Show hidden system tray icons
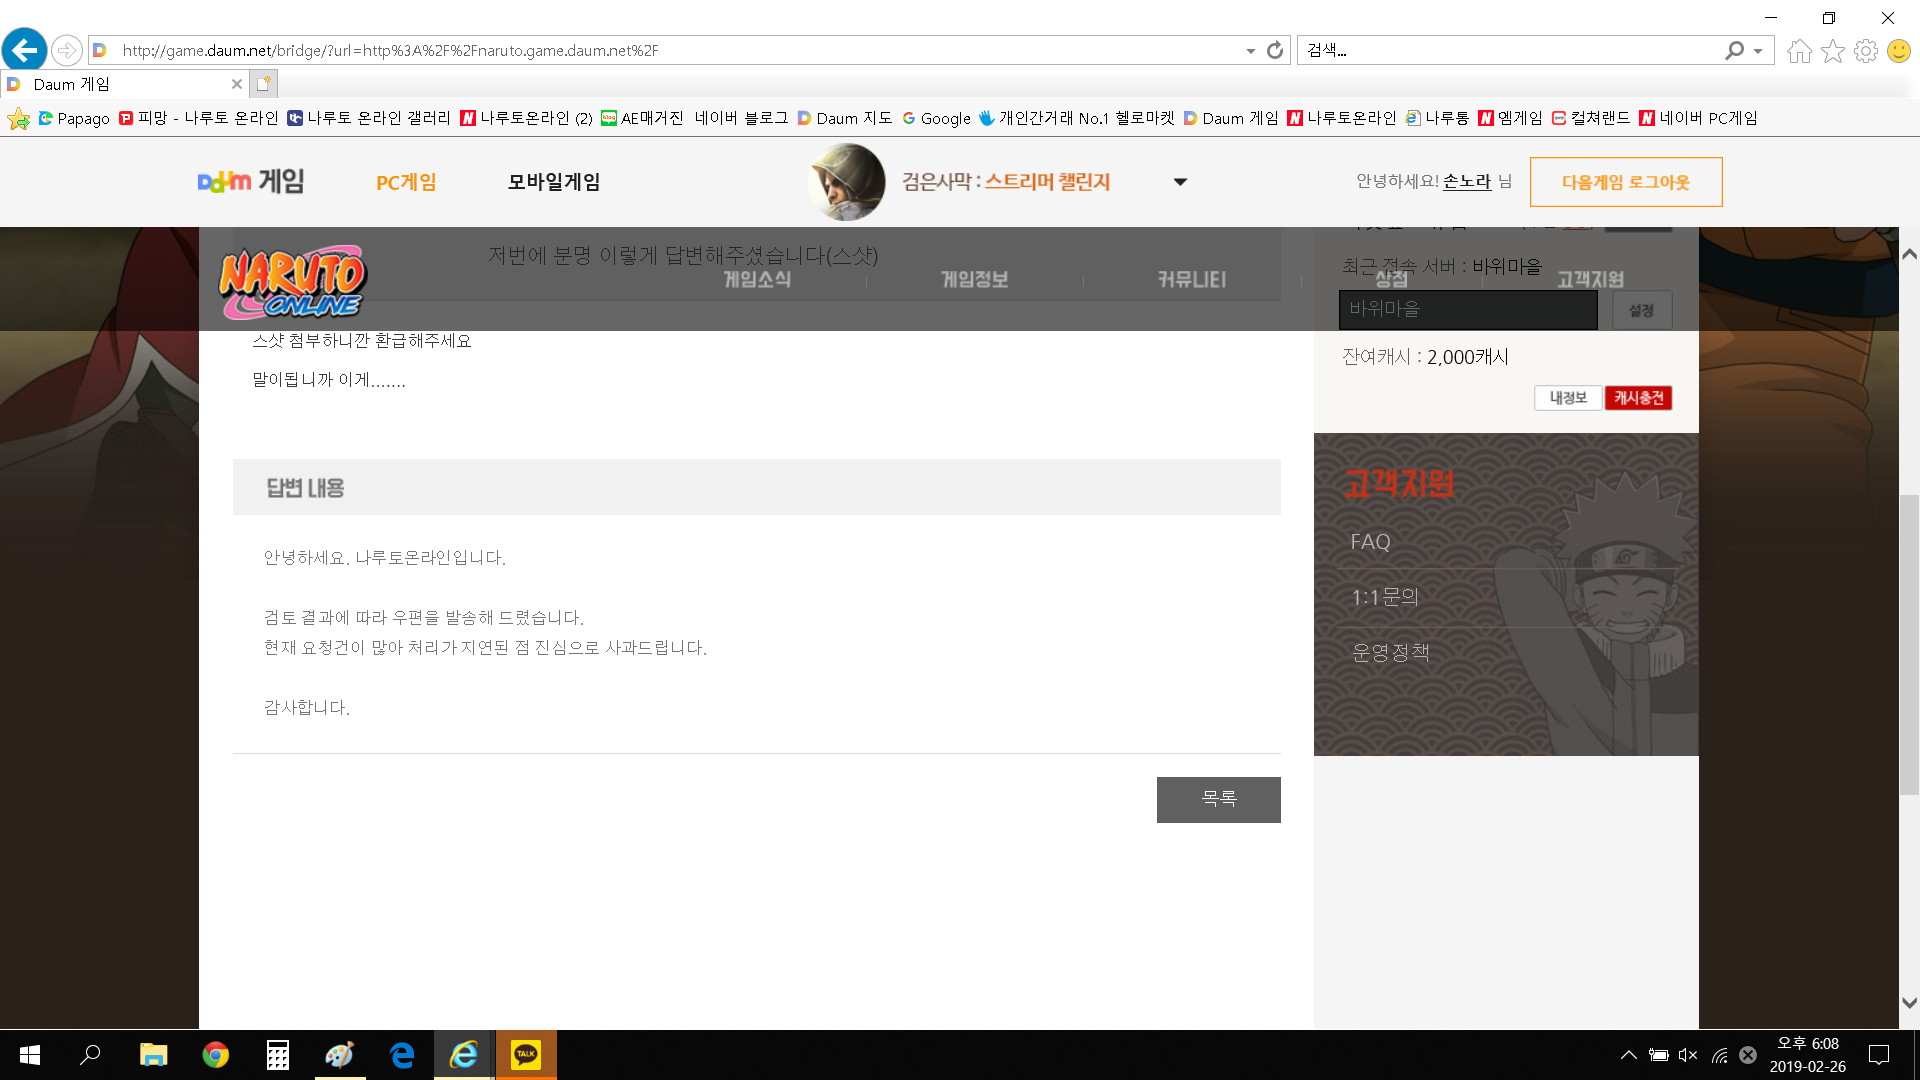1920x1080 pixels. pyautogui.click(x=1628, y=1055)
